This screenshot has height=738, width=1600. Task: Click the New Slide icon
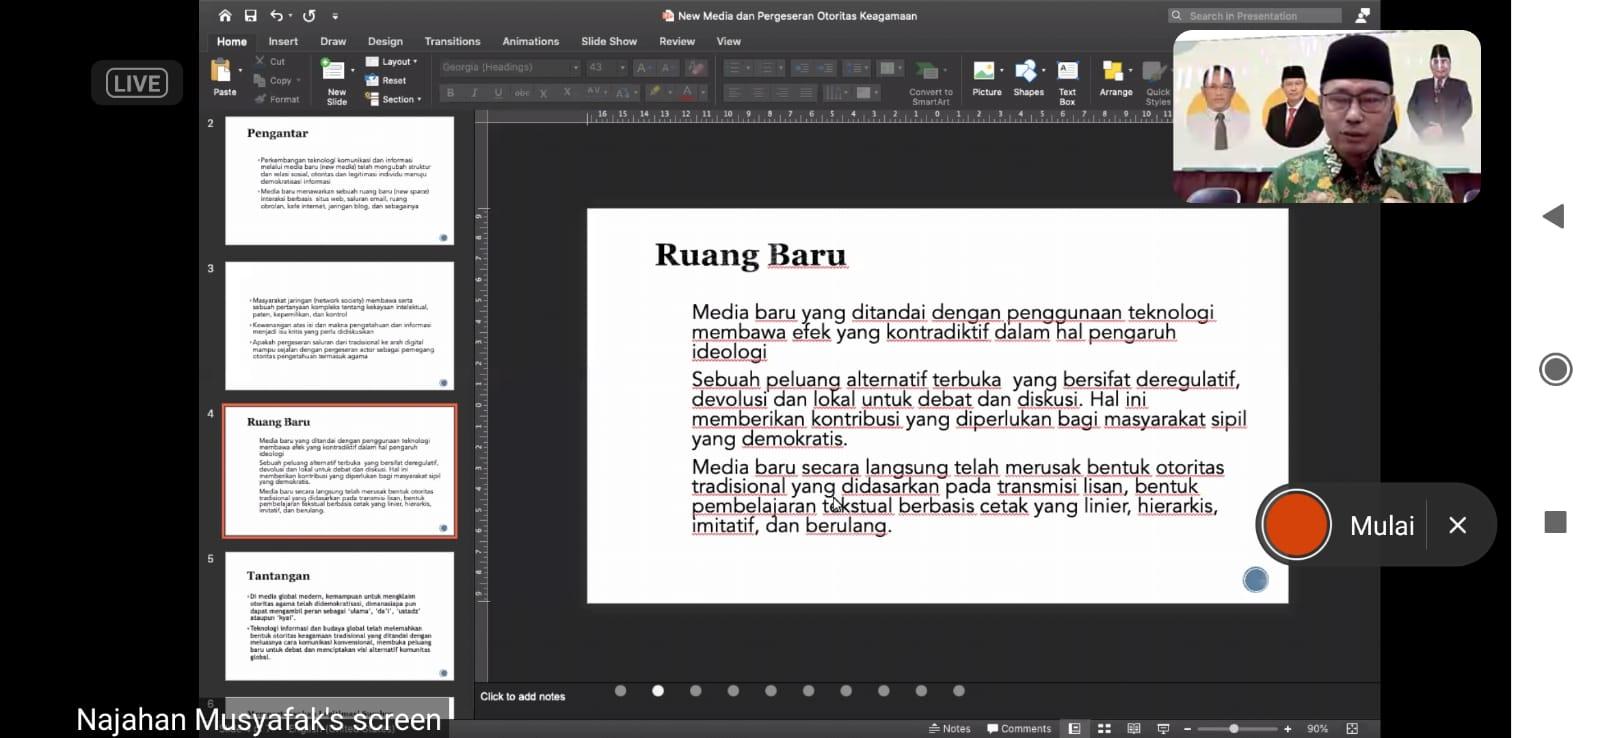click(334, 72)
